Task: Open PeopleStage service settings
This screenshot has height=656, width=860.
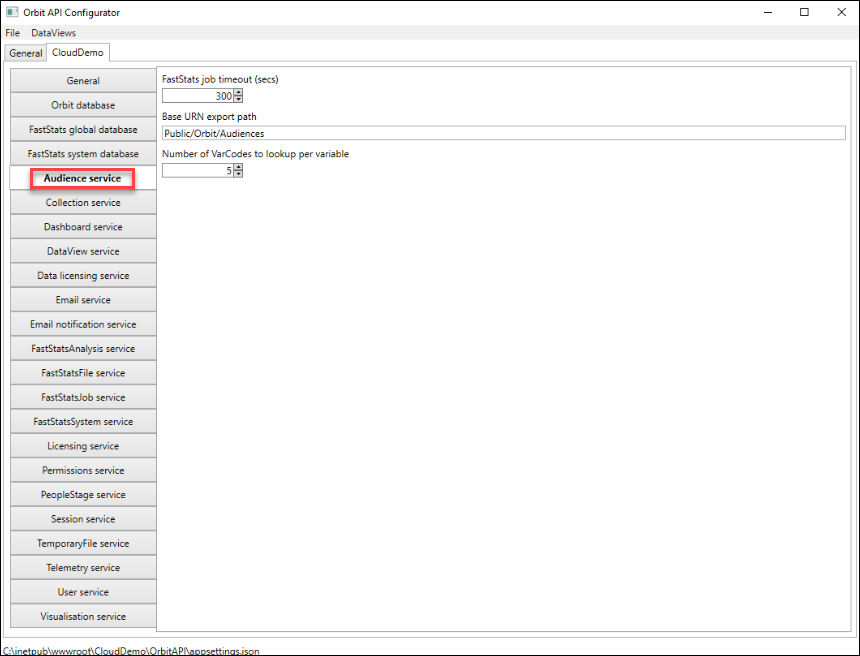Action: pos(83,494)
